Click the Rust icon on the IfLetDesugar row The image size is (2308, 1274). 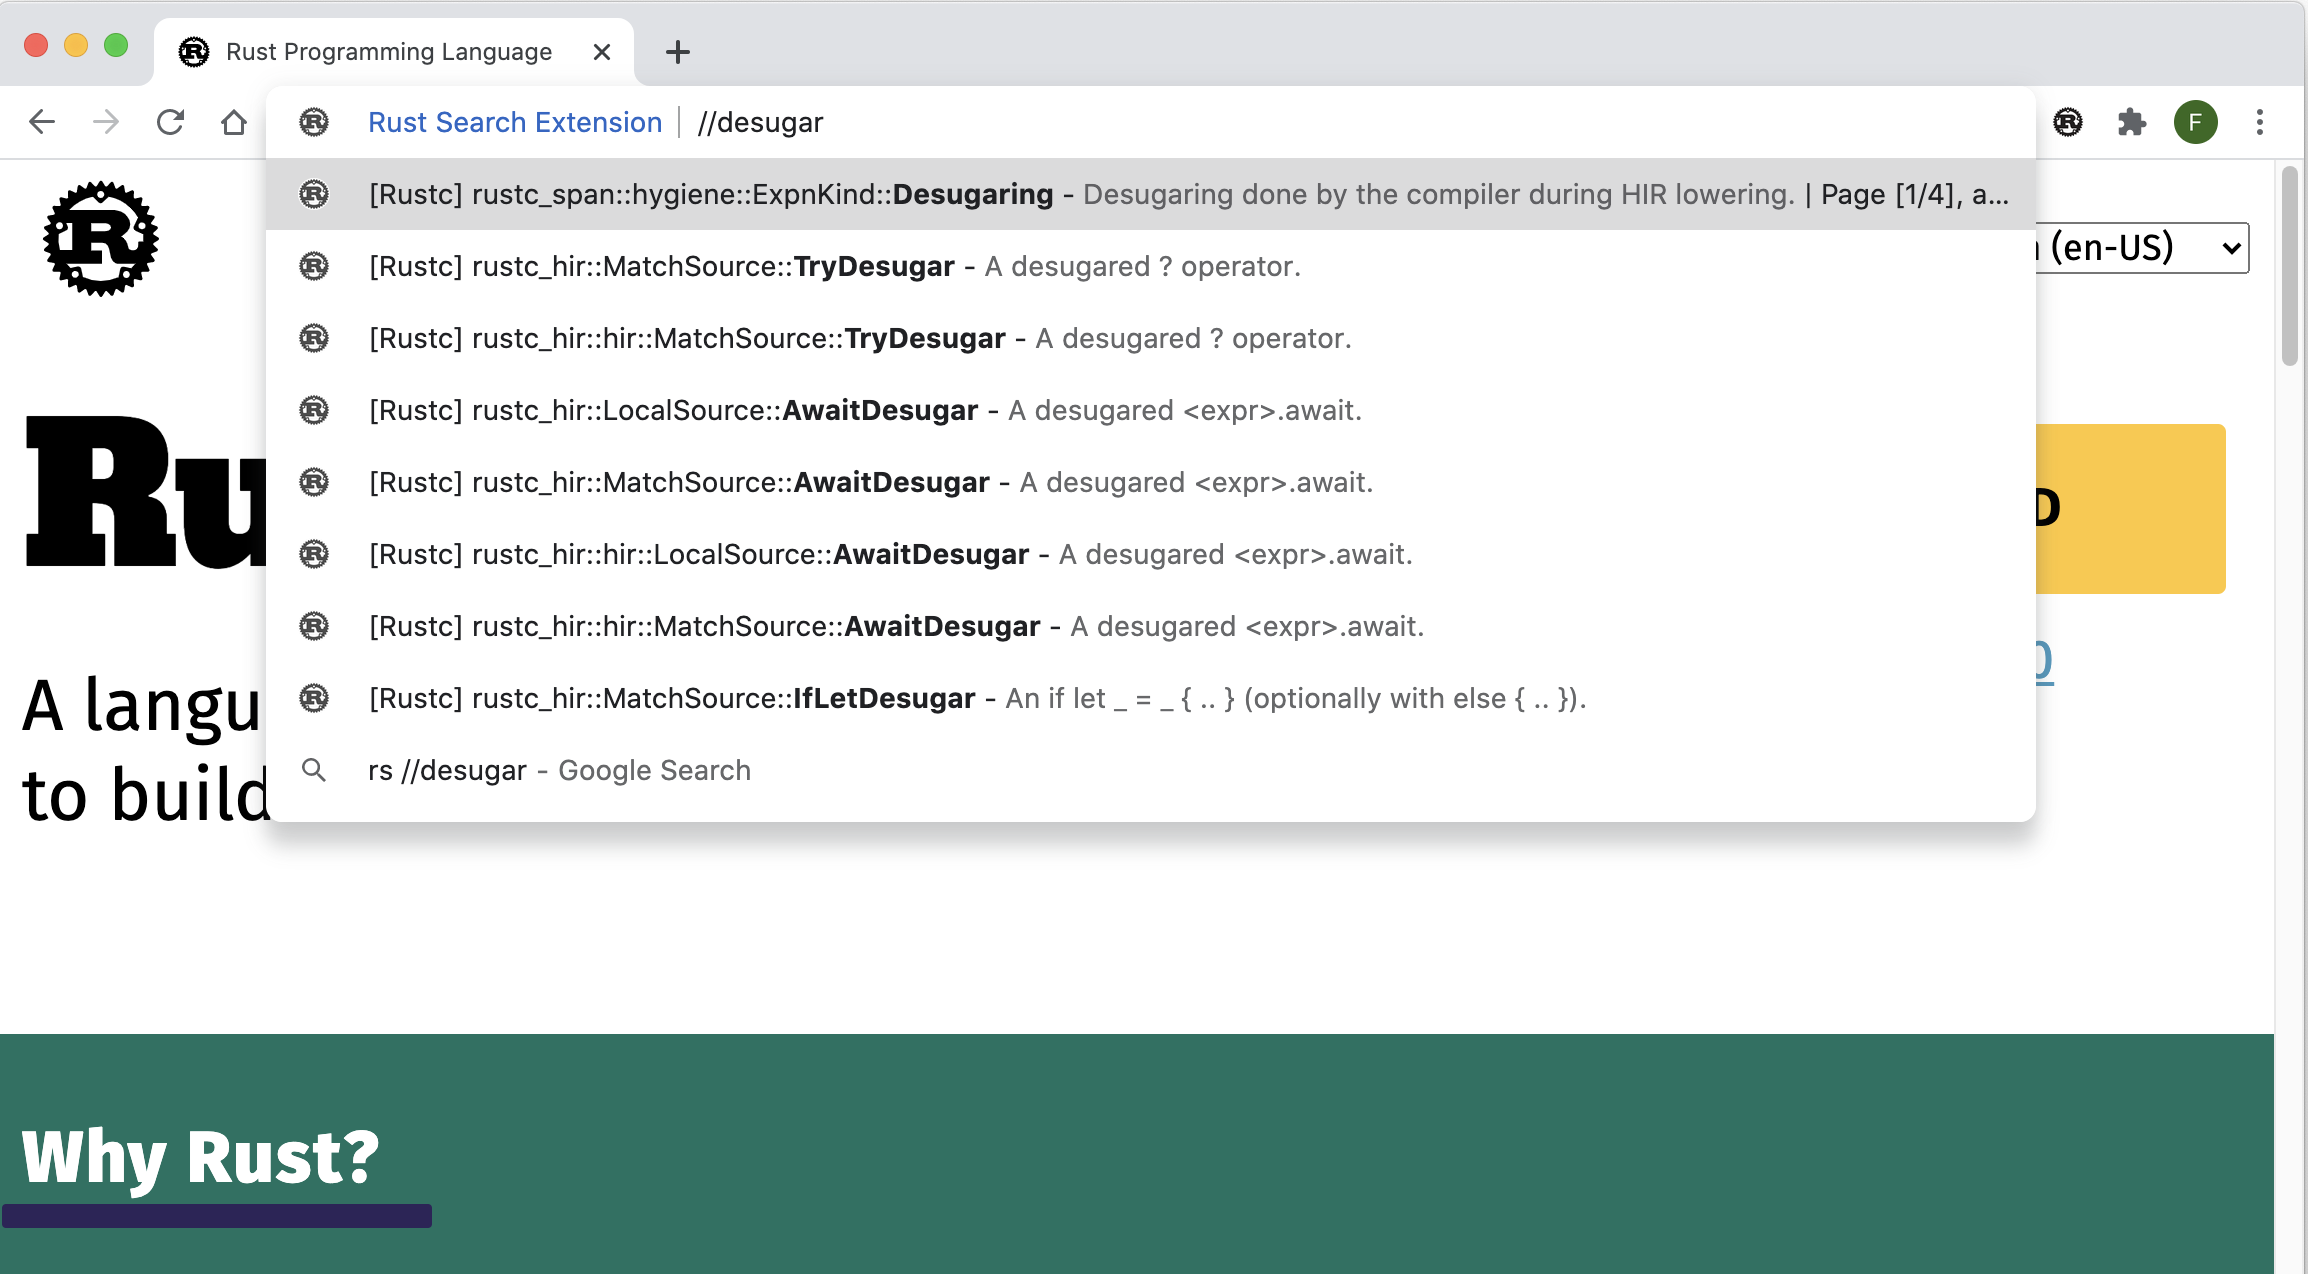(314, 698)
